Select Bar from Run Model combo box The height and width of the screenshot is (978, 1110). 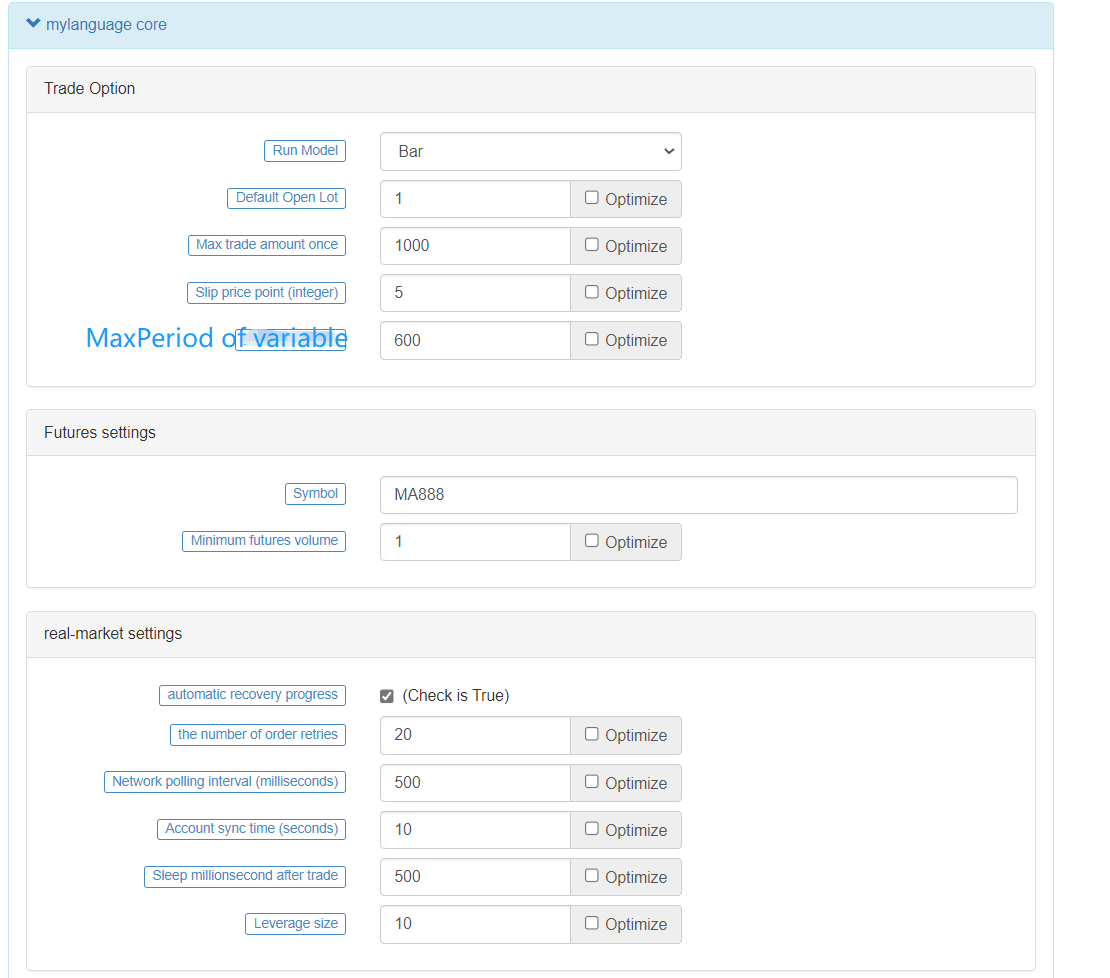(530, 151)
